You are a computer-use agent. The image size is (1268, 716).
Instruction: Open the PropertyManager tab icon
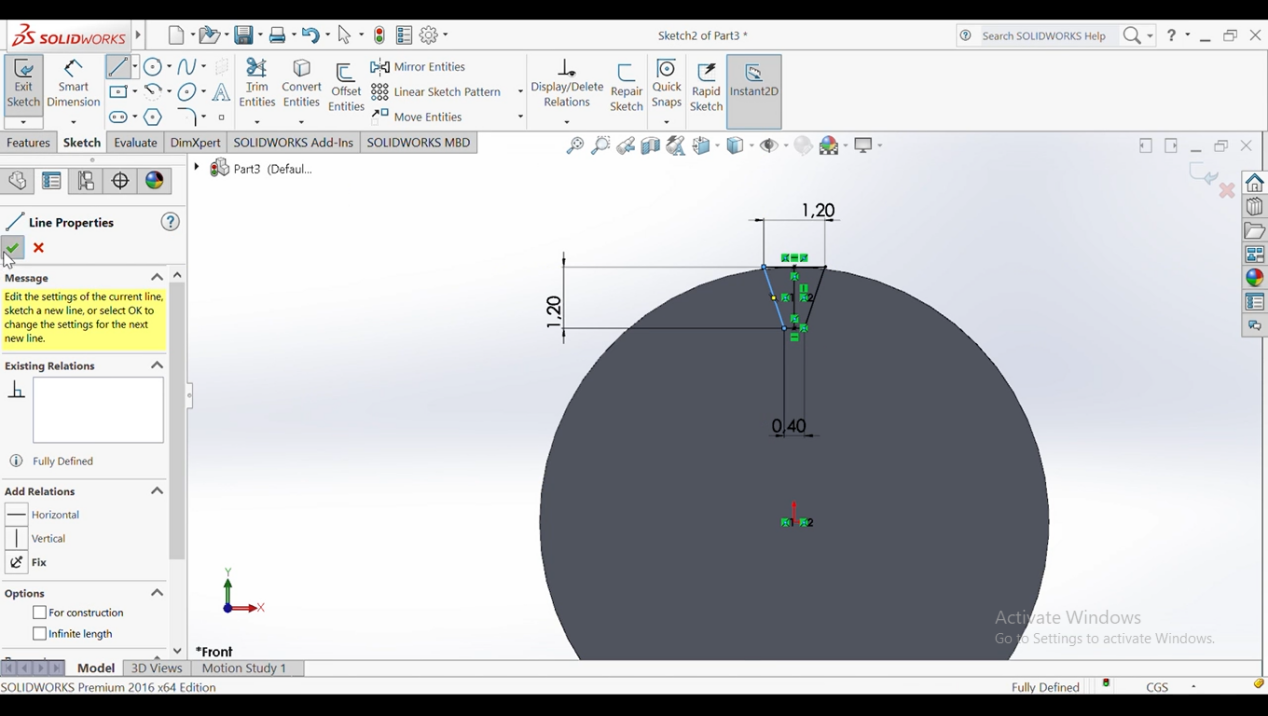click(52, 181)
